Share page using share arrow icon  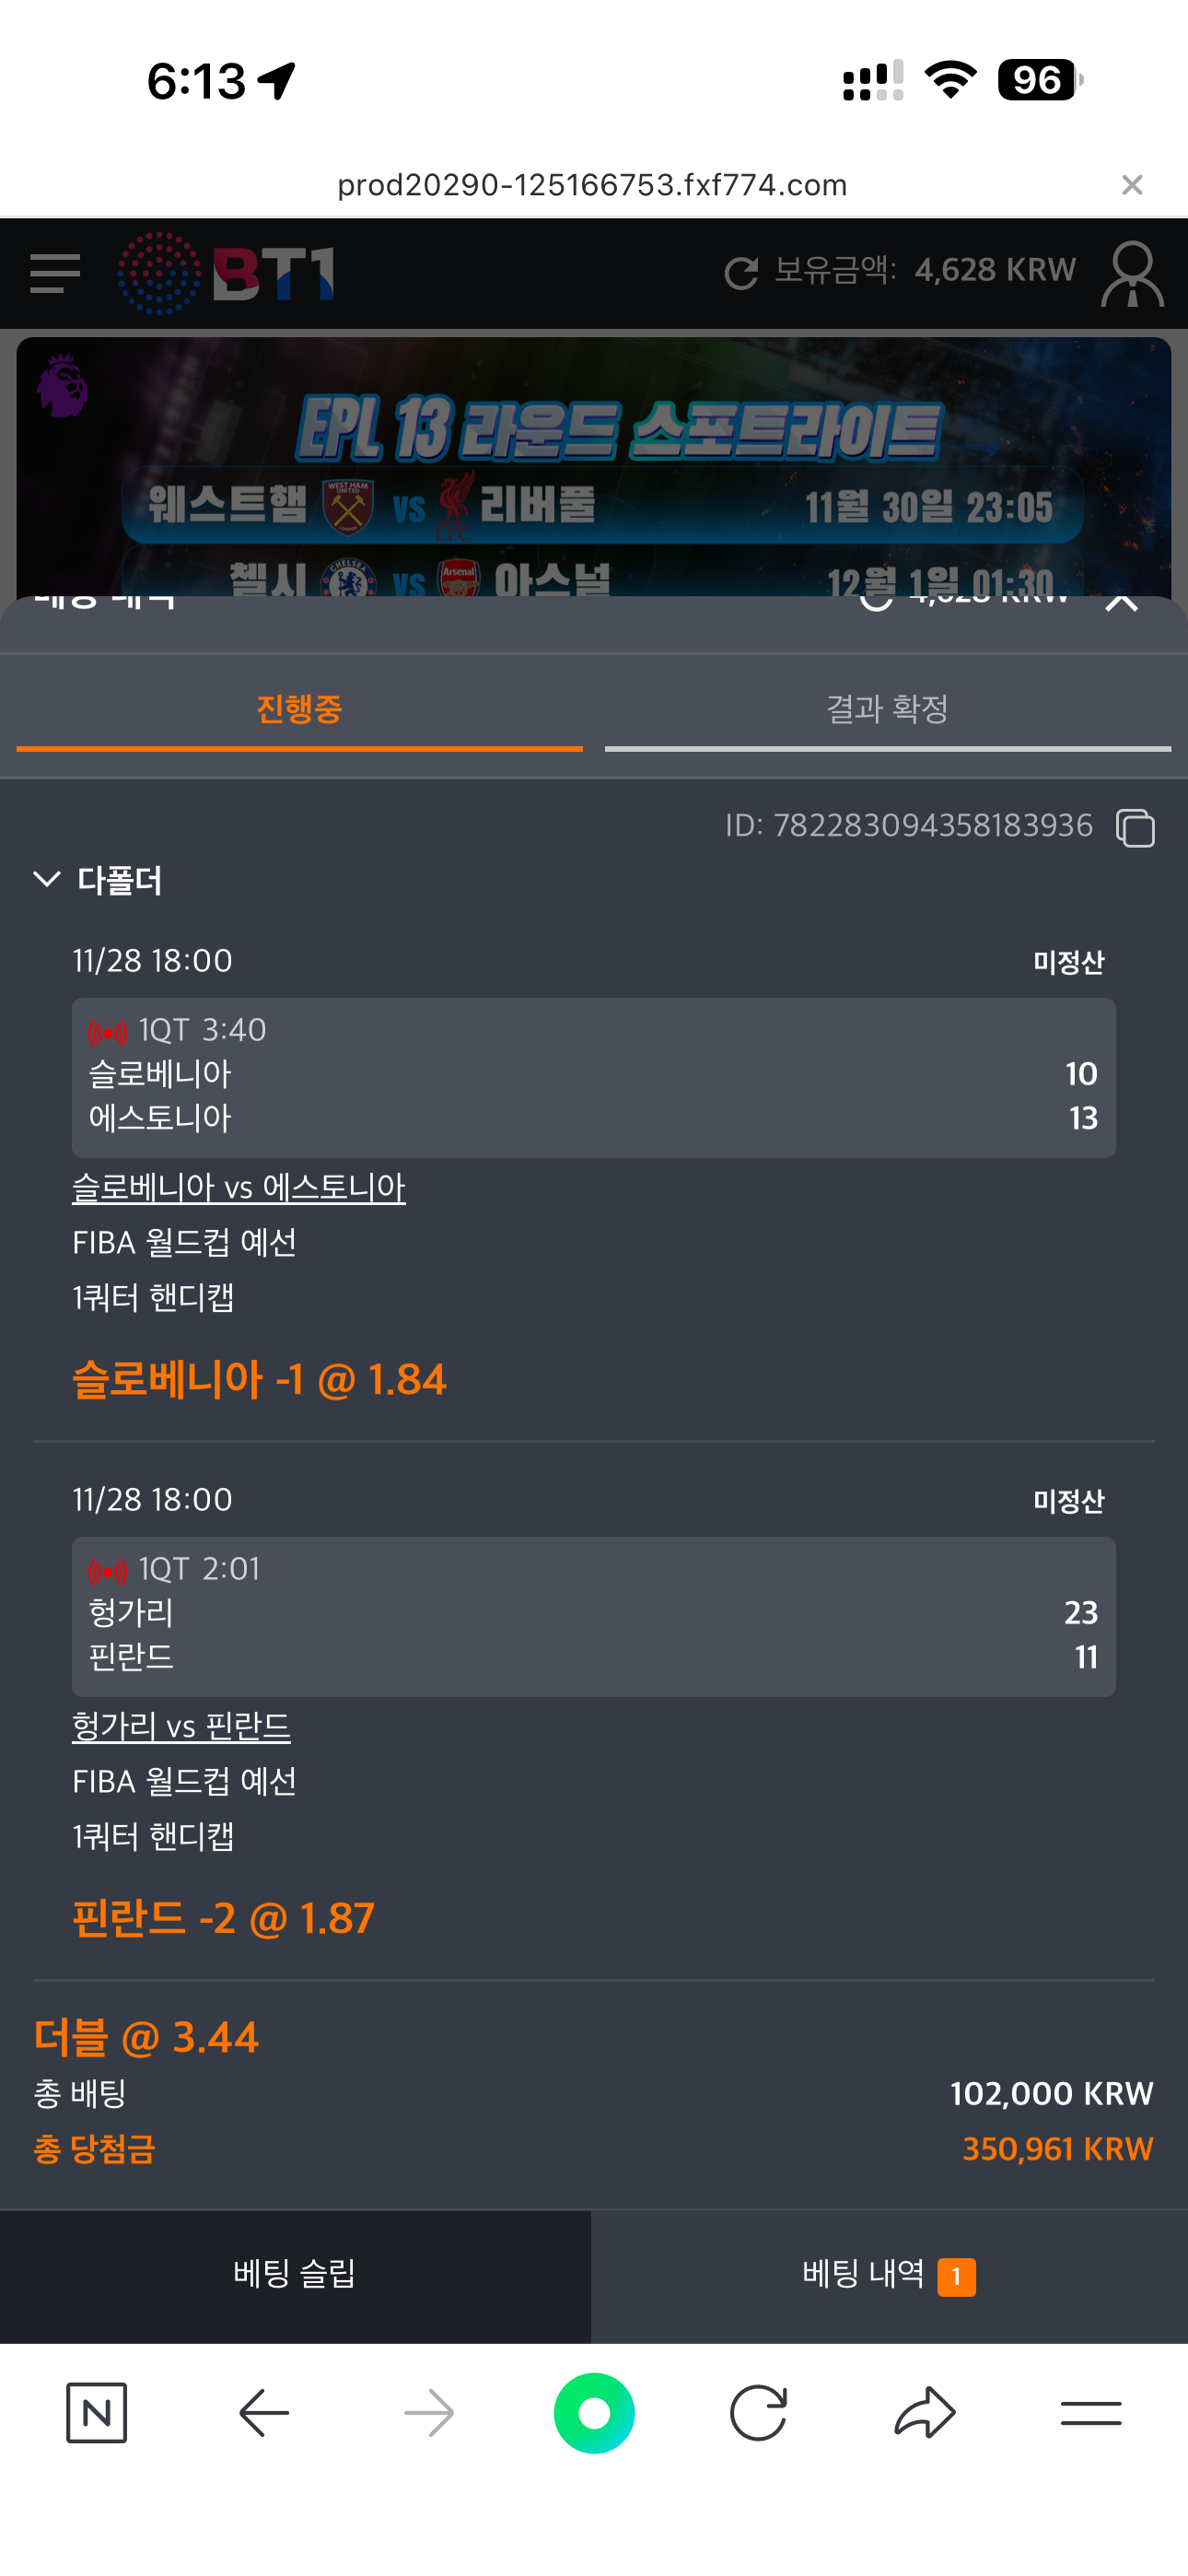coord(925,2413)
